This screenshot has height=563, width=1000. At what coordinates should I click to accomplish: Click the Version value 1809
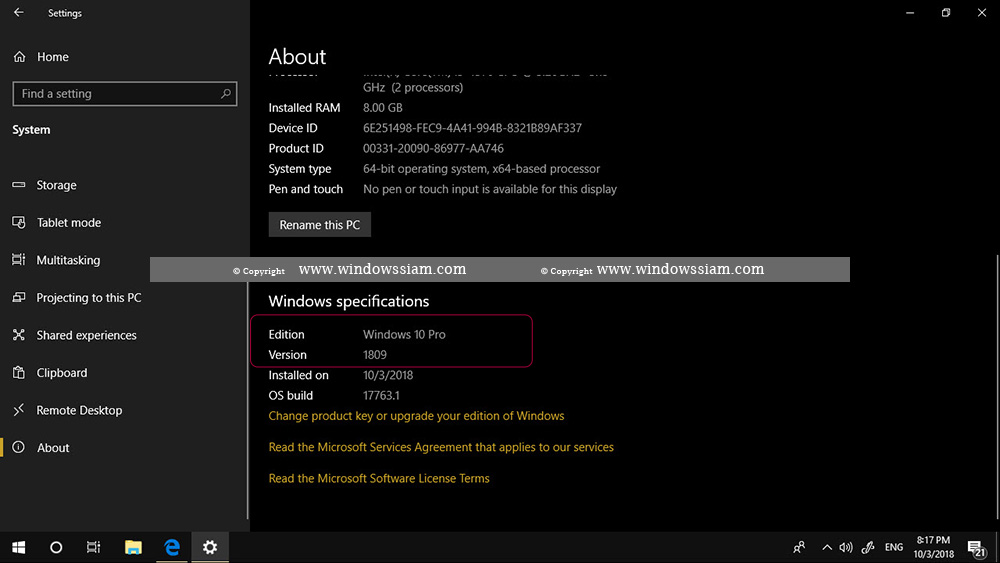coord(375,355)
